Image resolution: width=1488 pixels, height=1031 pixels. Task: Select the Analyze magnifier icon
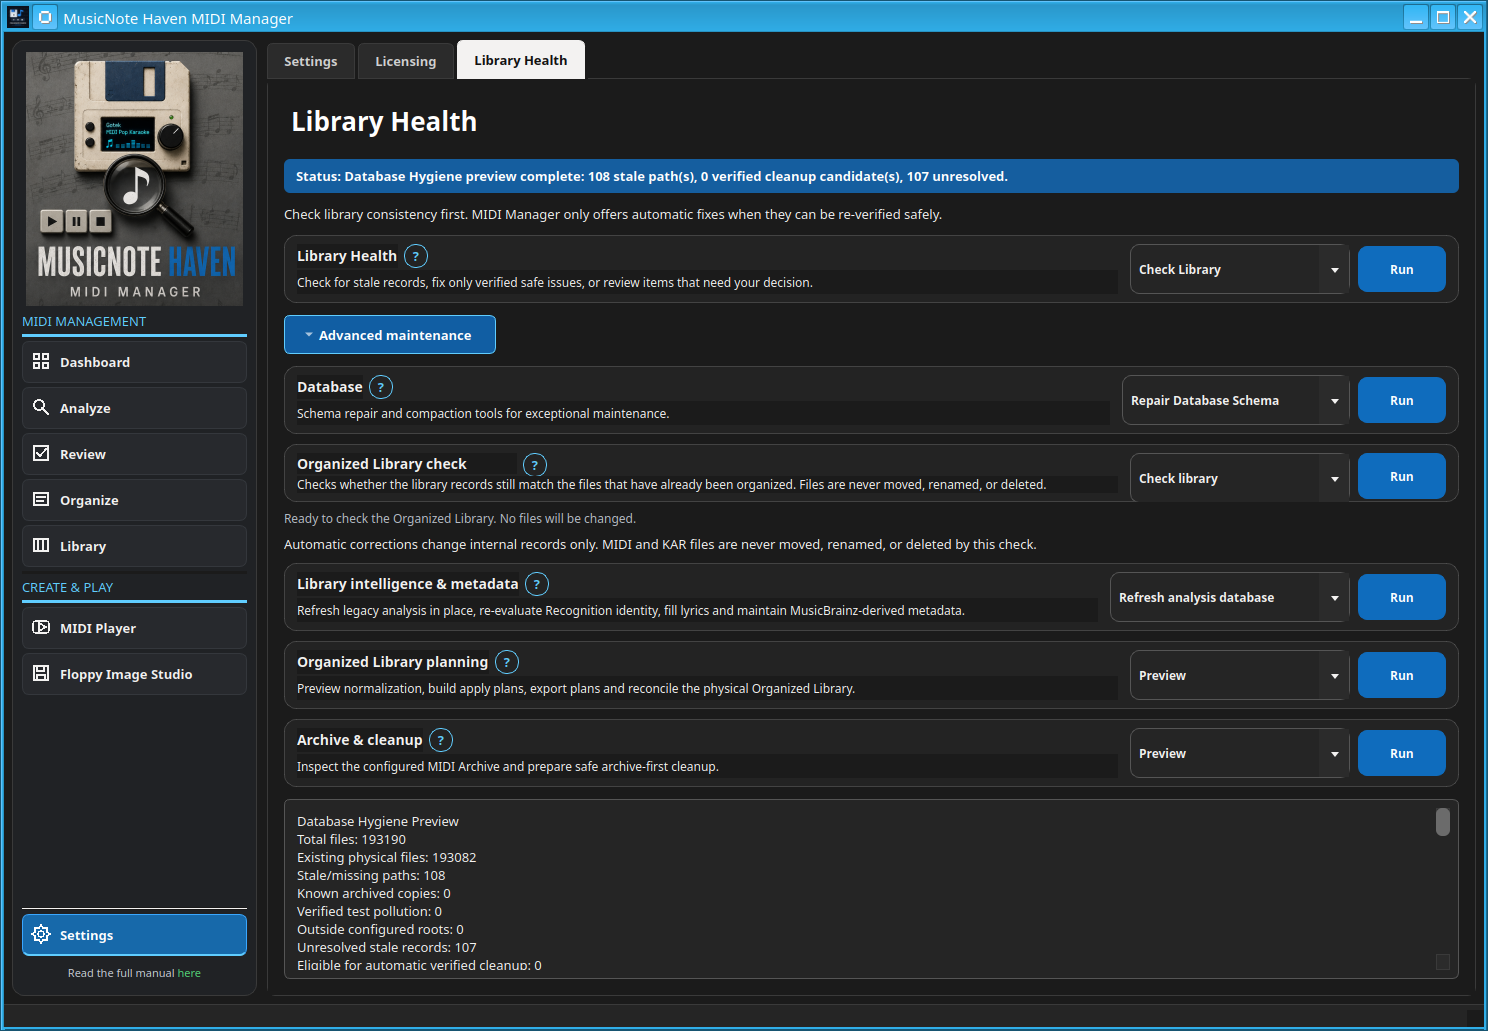[41, 407]
